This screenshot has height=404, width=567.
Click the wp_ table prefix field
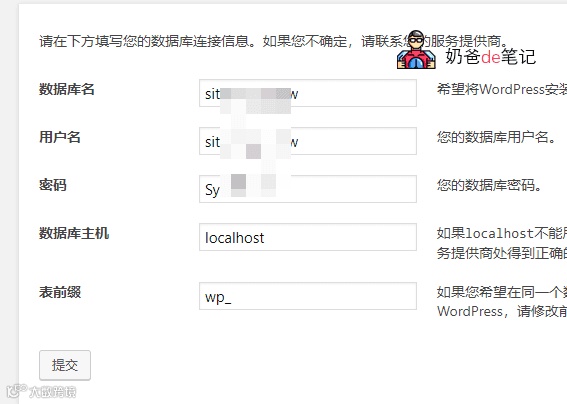pos(308,296)
